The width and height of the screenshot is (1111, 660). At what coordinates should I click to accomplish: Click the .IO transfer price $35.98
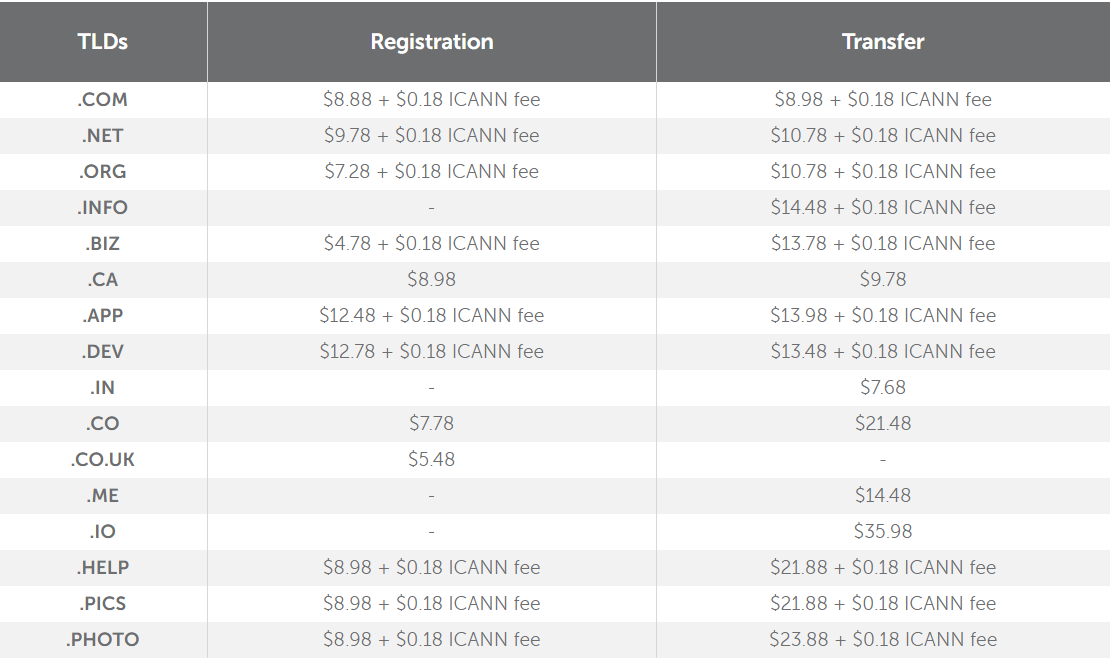(883, 532)
